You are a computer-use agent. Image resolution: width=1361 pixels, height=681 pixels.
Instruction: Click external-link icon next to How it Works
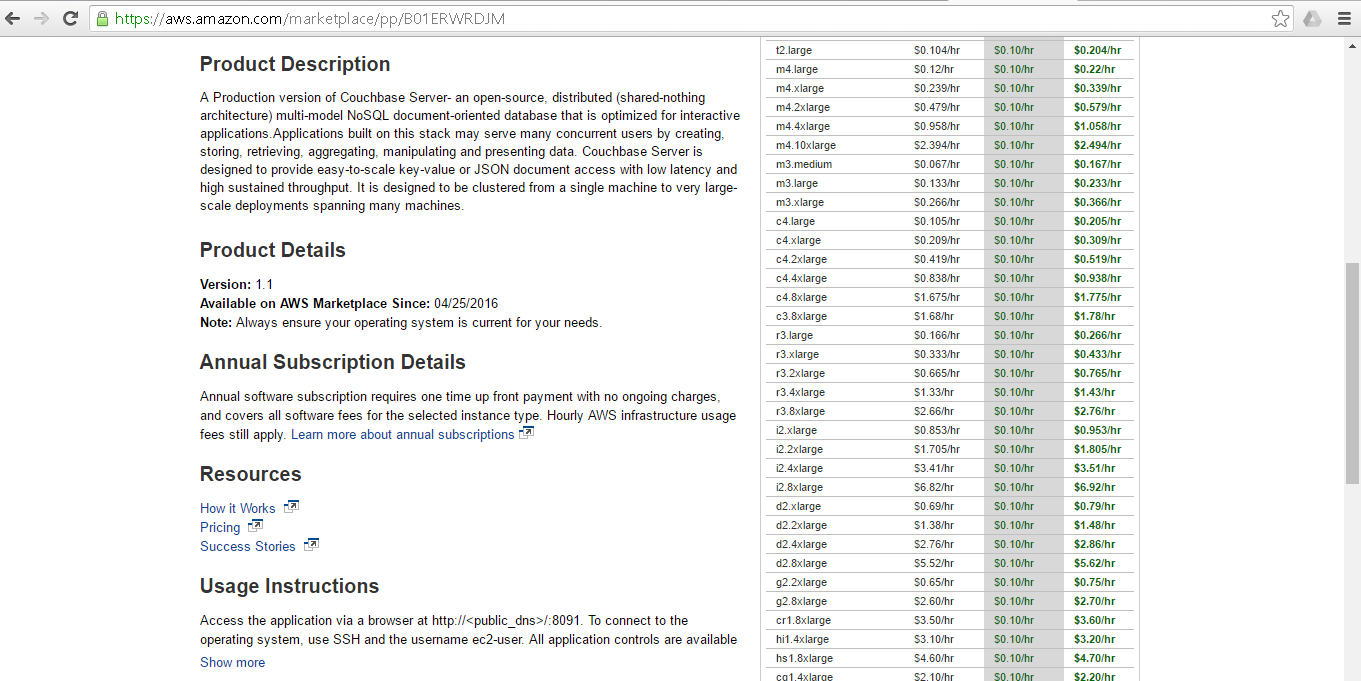coord(291,507)
